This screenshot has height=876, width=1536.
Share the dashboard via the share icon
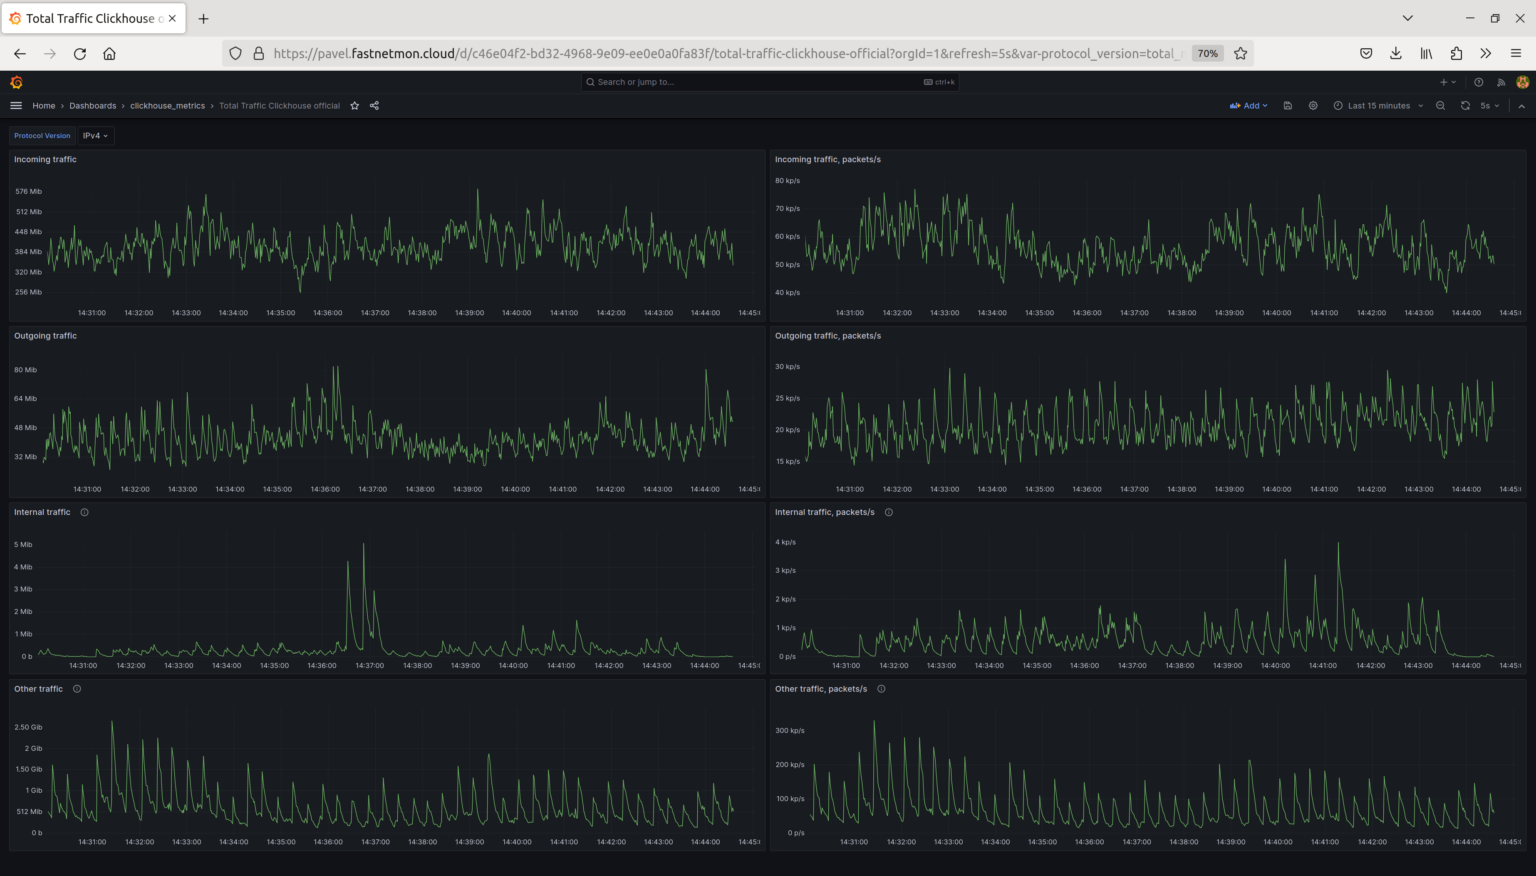pos(373,105)
